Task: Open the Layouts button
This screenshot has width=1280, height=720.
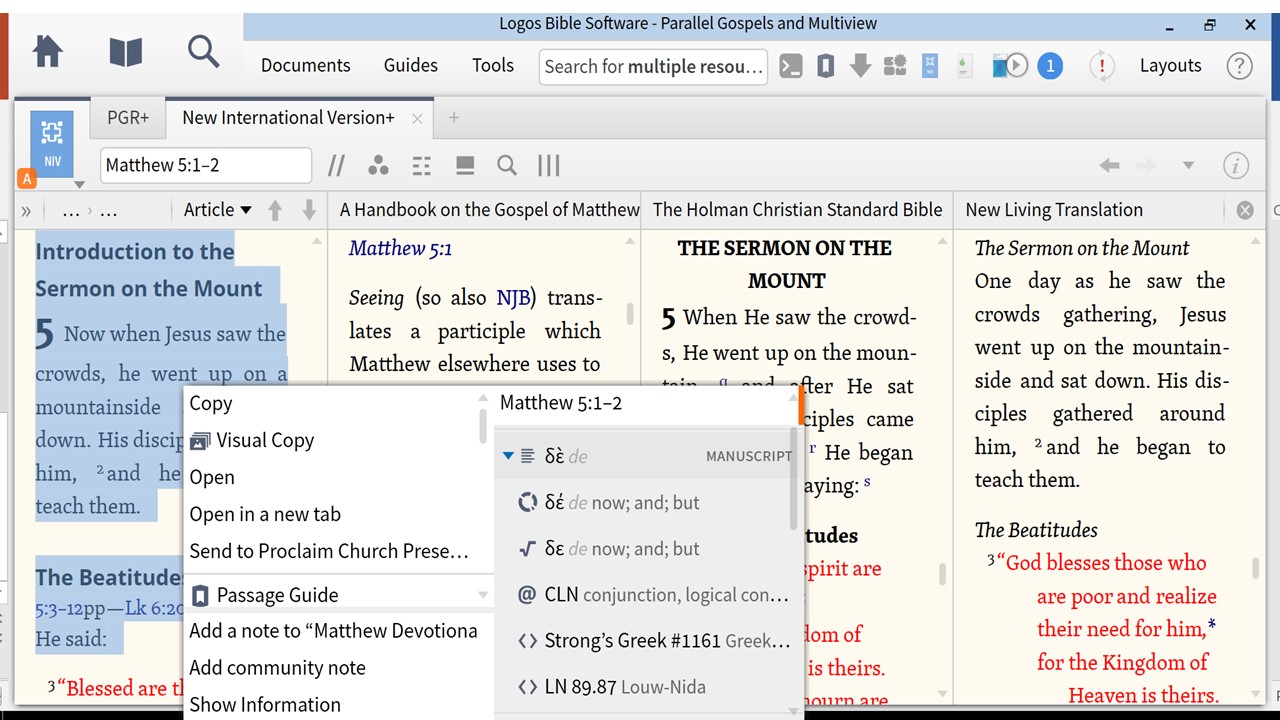Action: (1170, 66)
